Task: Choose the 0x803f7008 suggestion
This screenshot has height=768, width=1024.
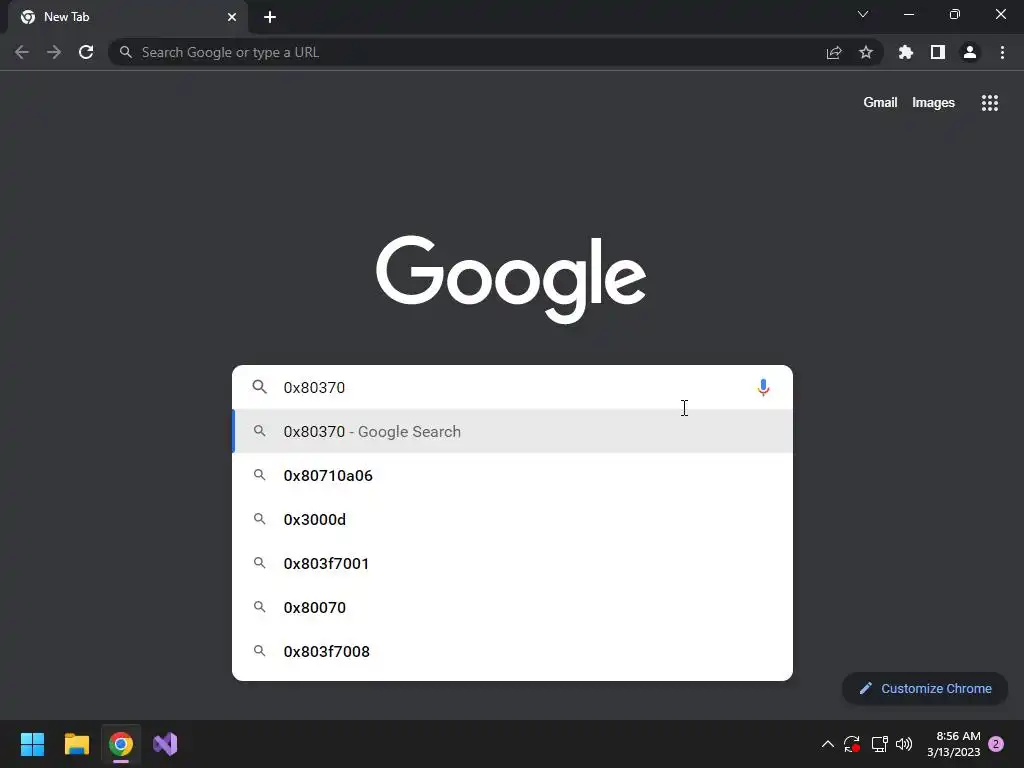Action: 513,651
